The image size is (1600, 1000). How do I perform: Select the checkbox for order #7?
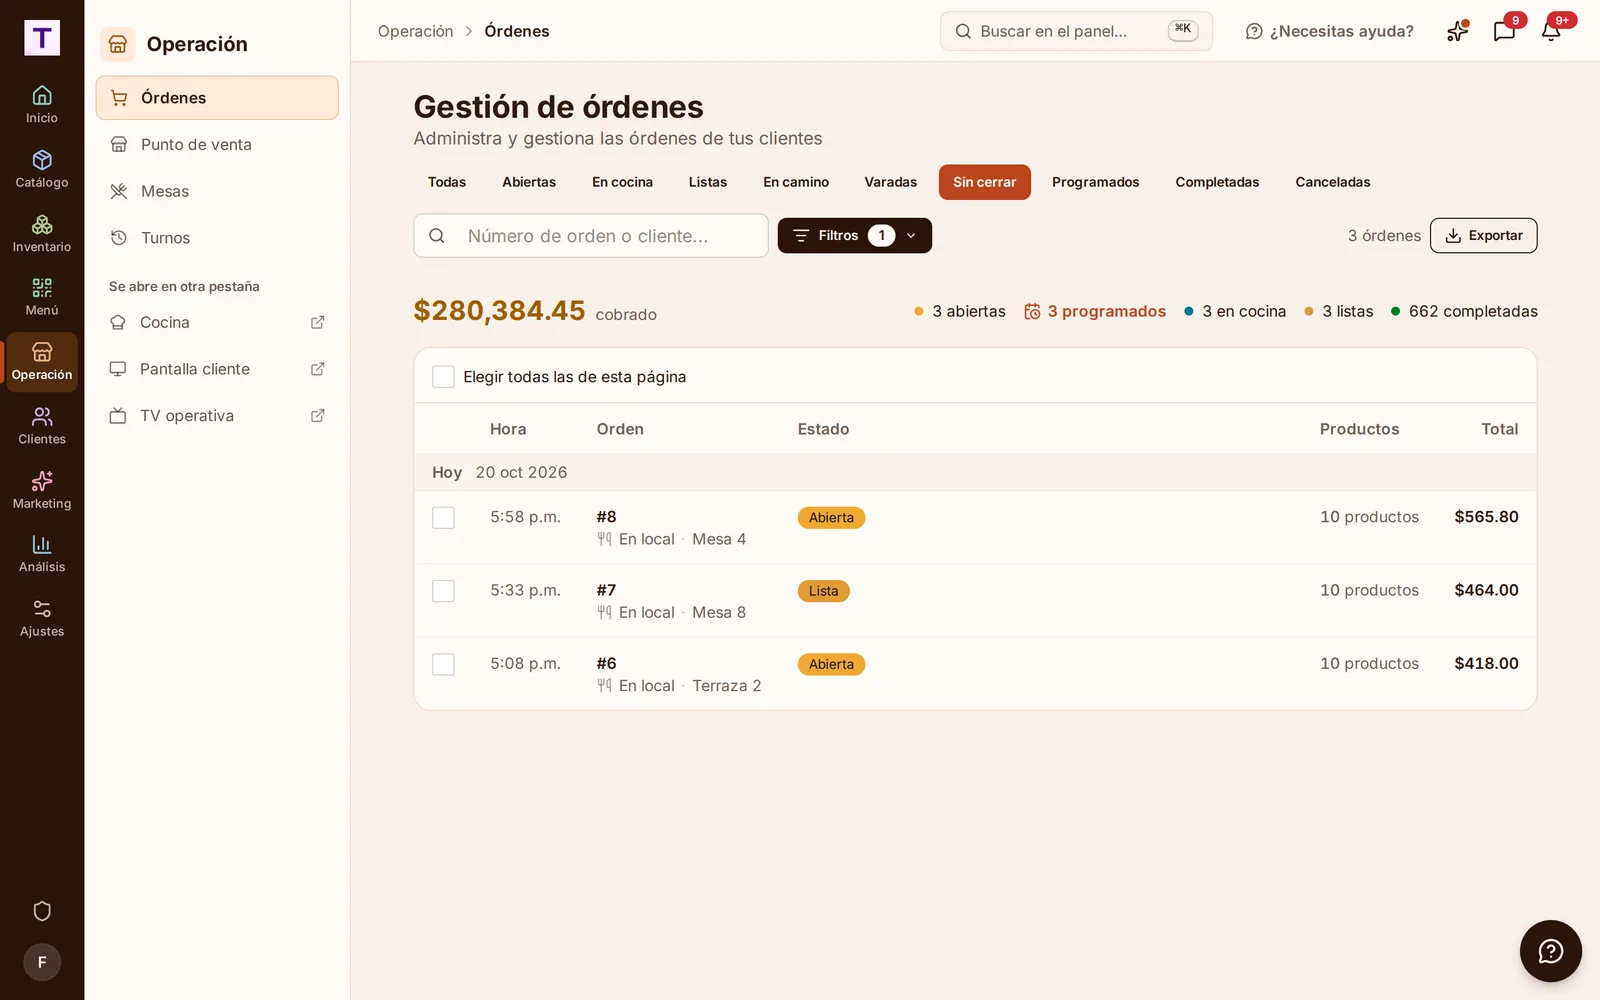(x=443, y=591)
